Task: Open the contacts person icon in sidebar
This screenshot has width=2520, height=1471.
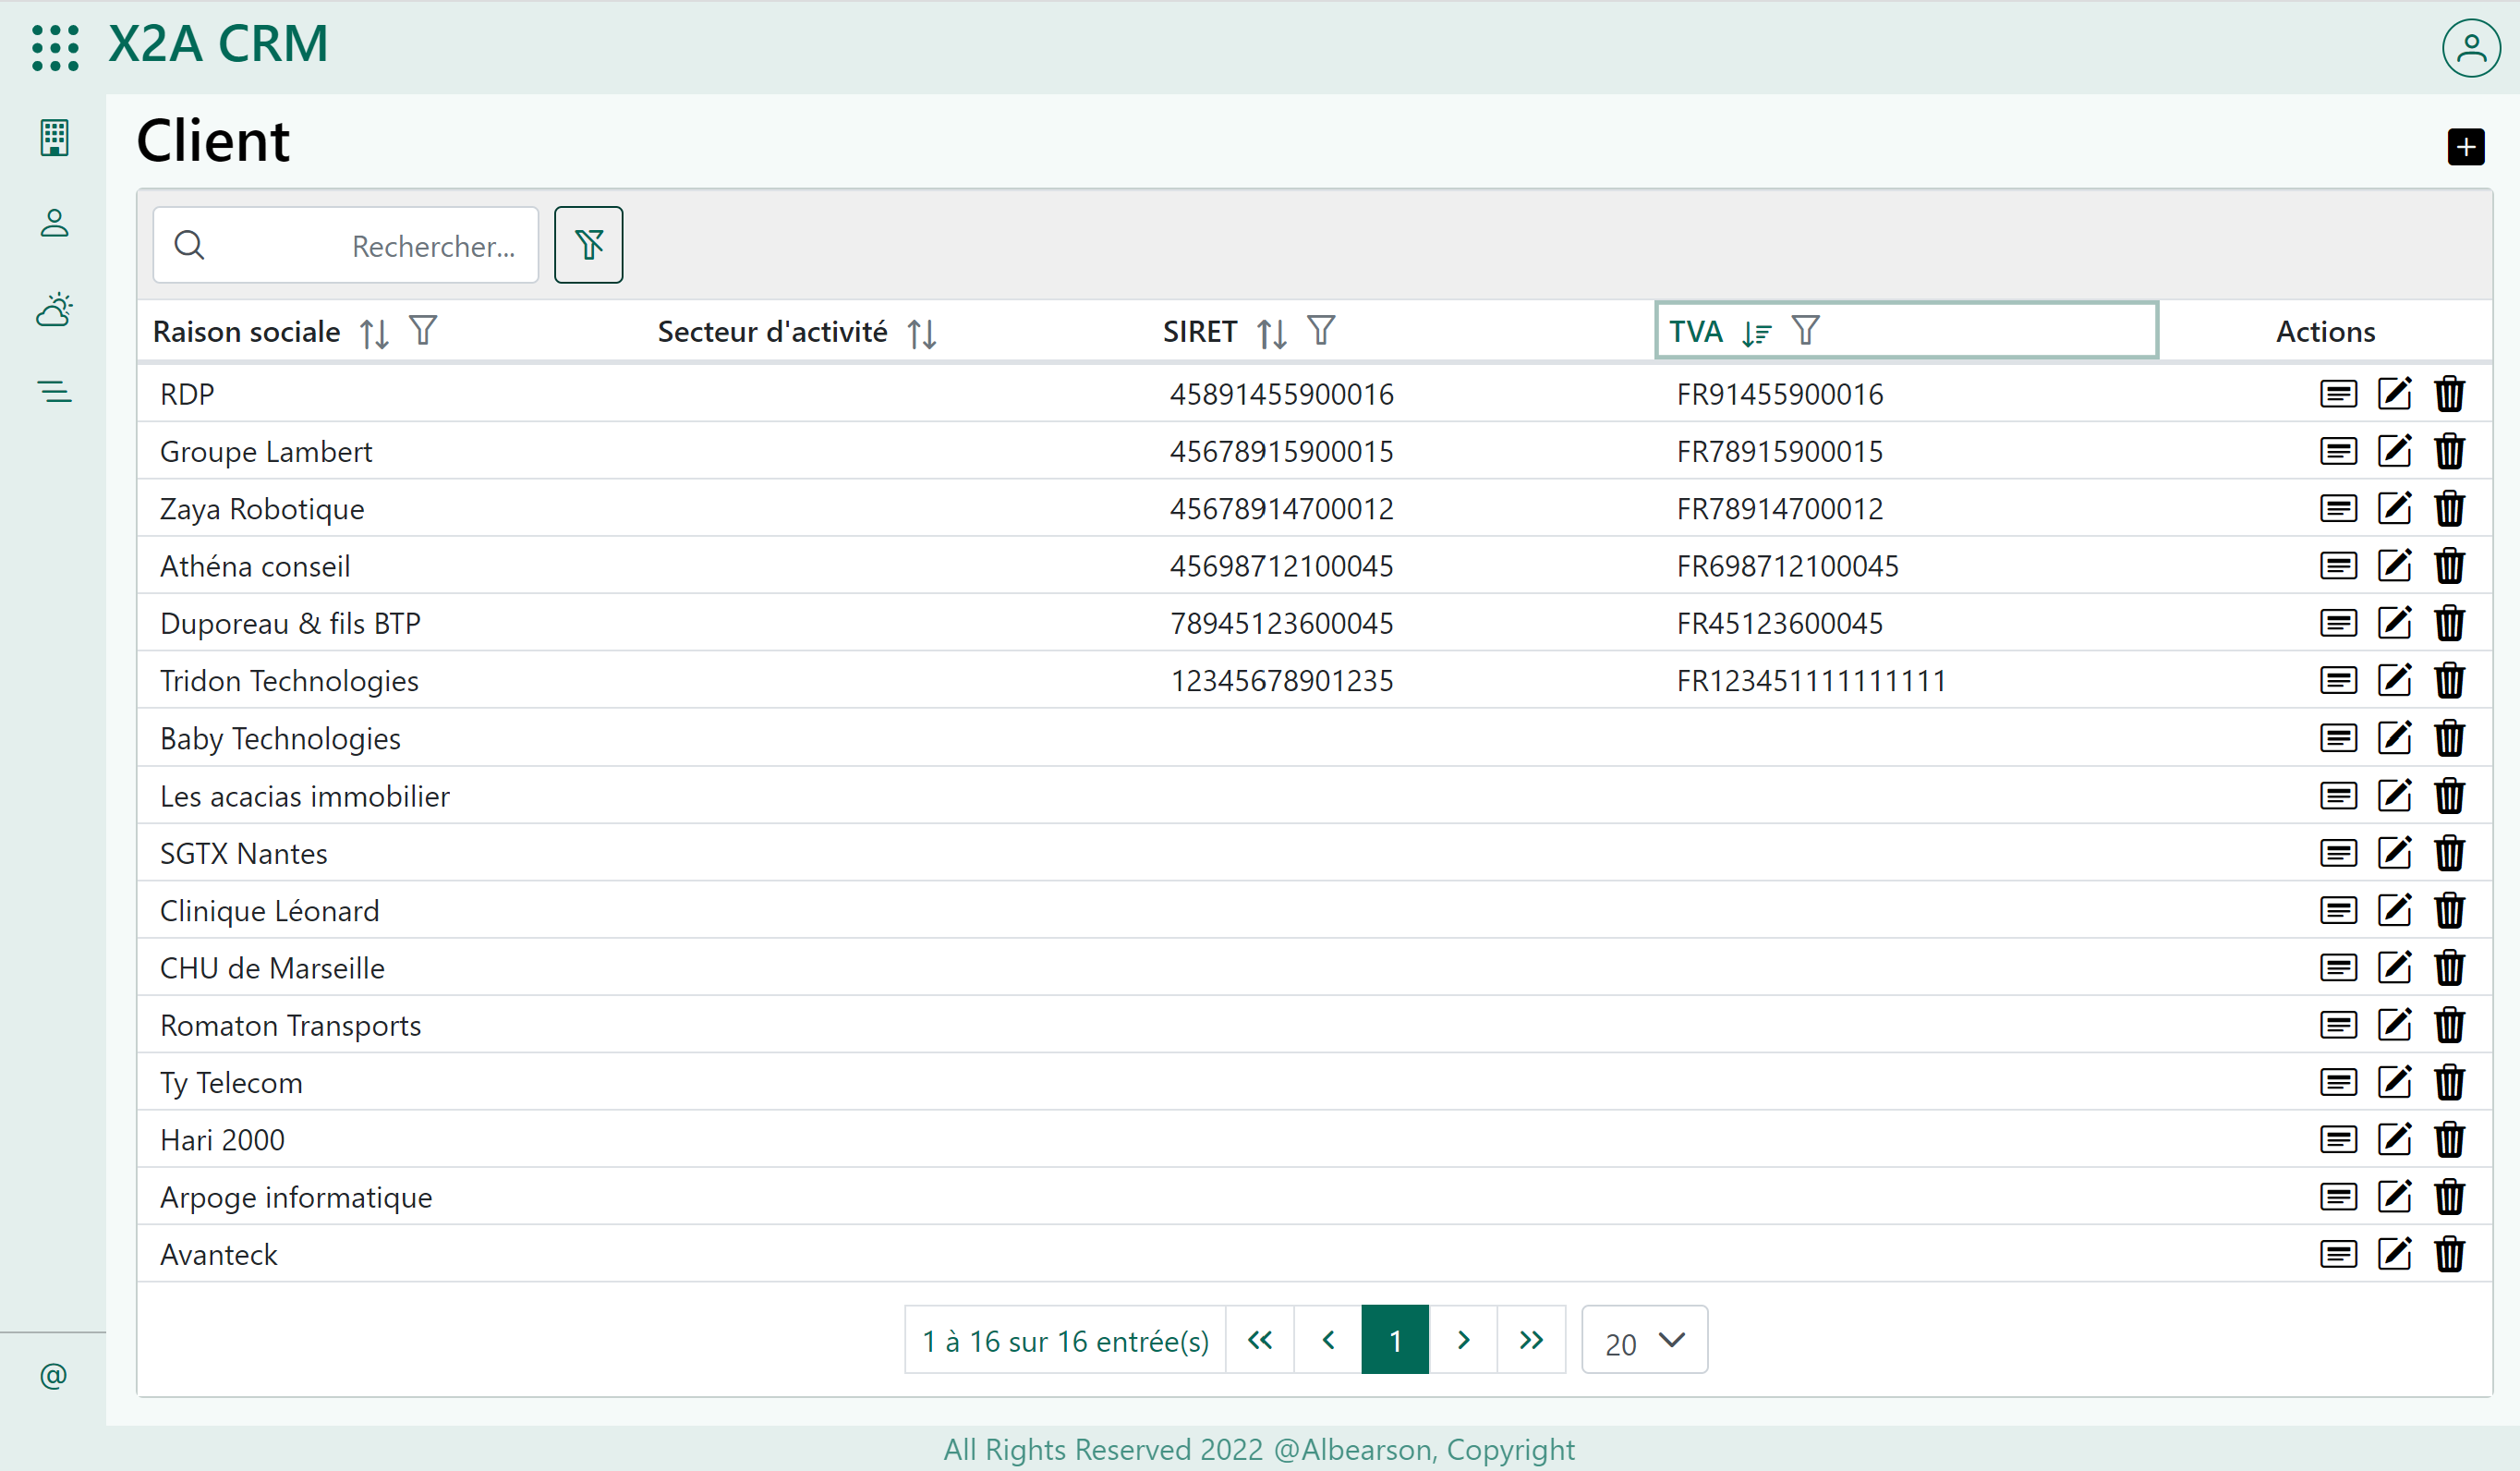Action: click(x=54, y=223)
